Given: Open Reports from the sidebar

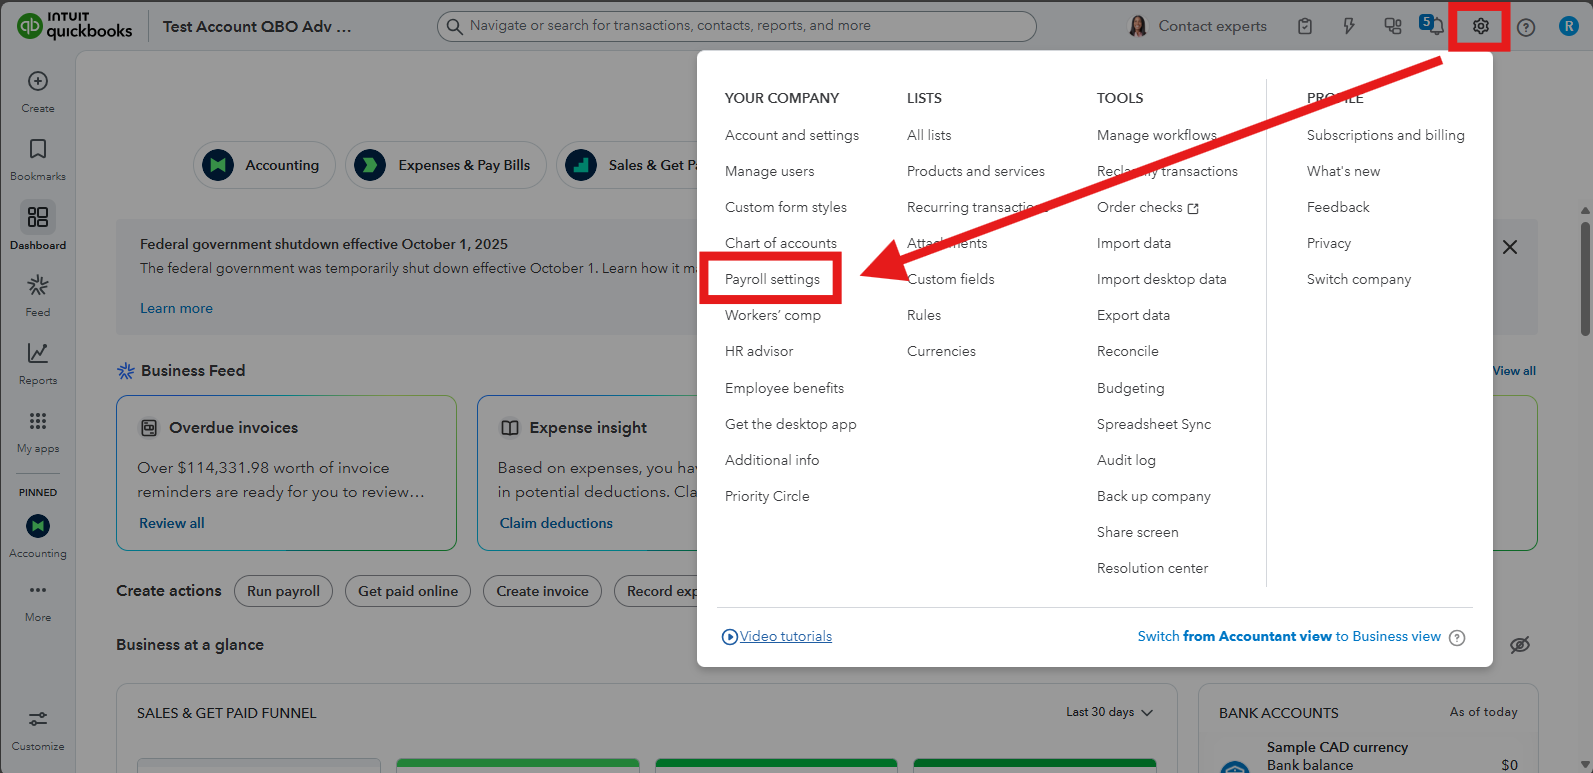Looking at the screenshot, I should click(x=38, y=354).
